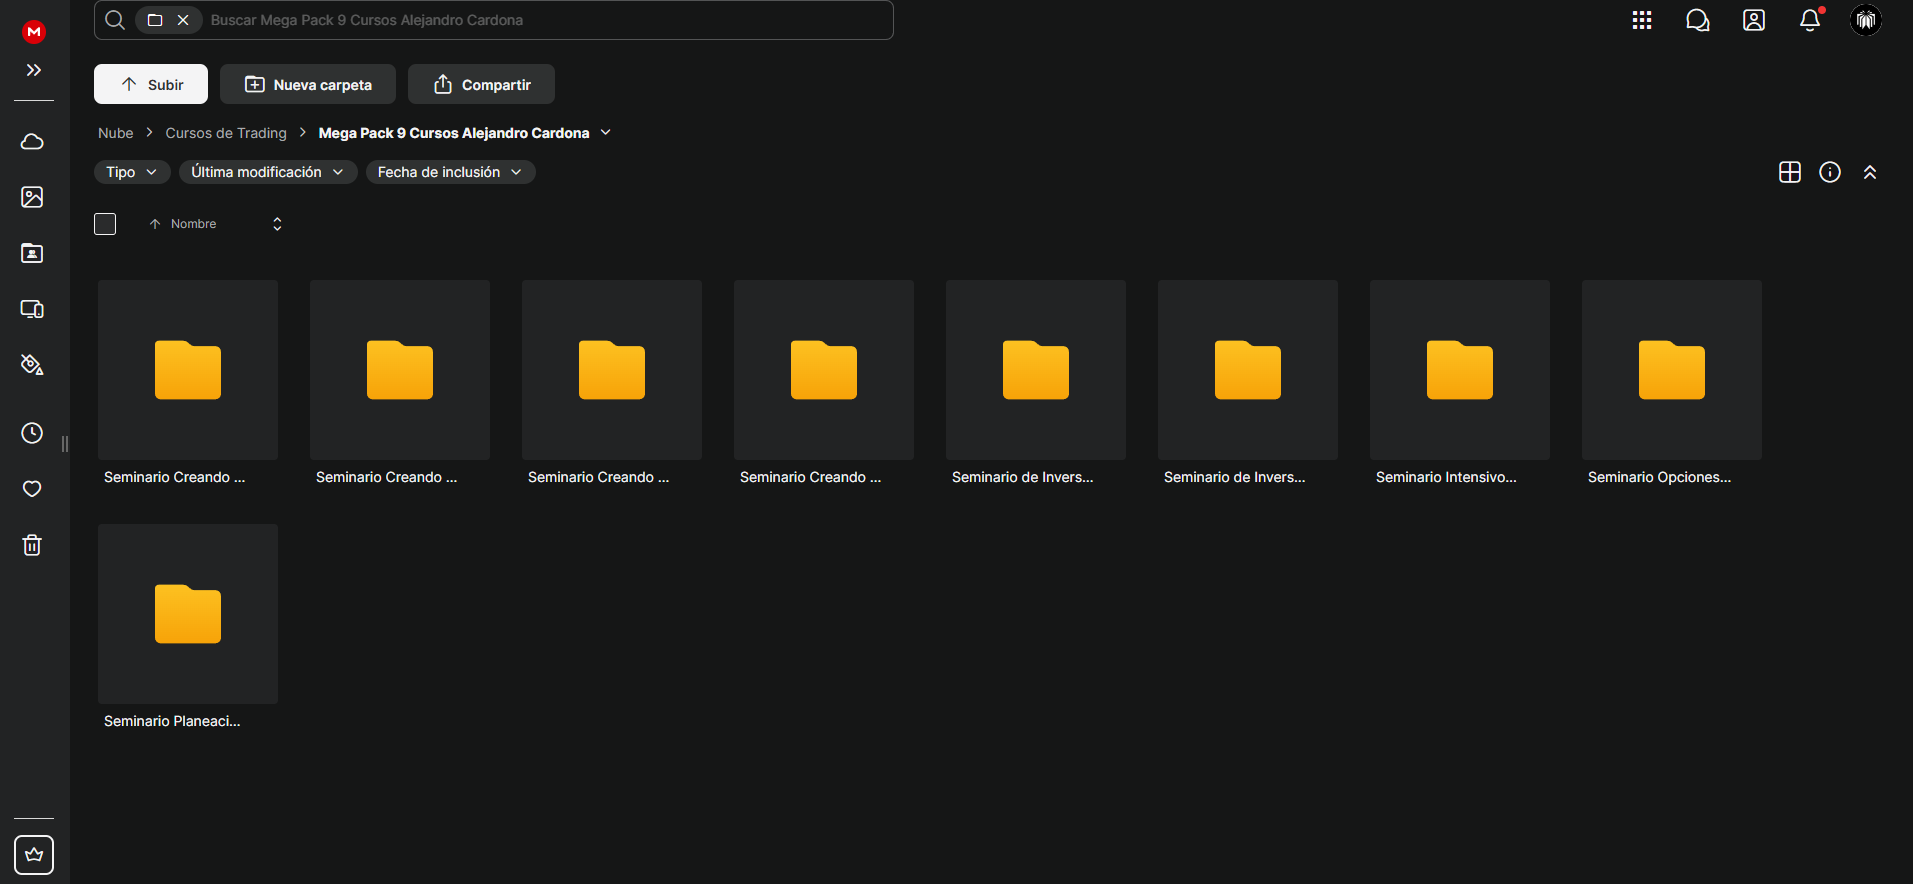1913x884 pixels.
Task: Open the Última modificación filter dropdown
Action: pos(268,172)
